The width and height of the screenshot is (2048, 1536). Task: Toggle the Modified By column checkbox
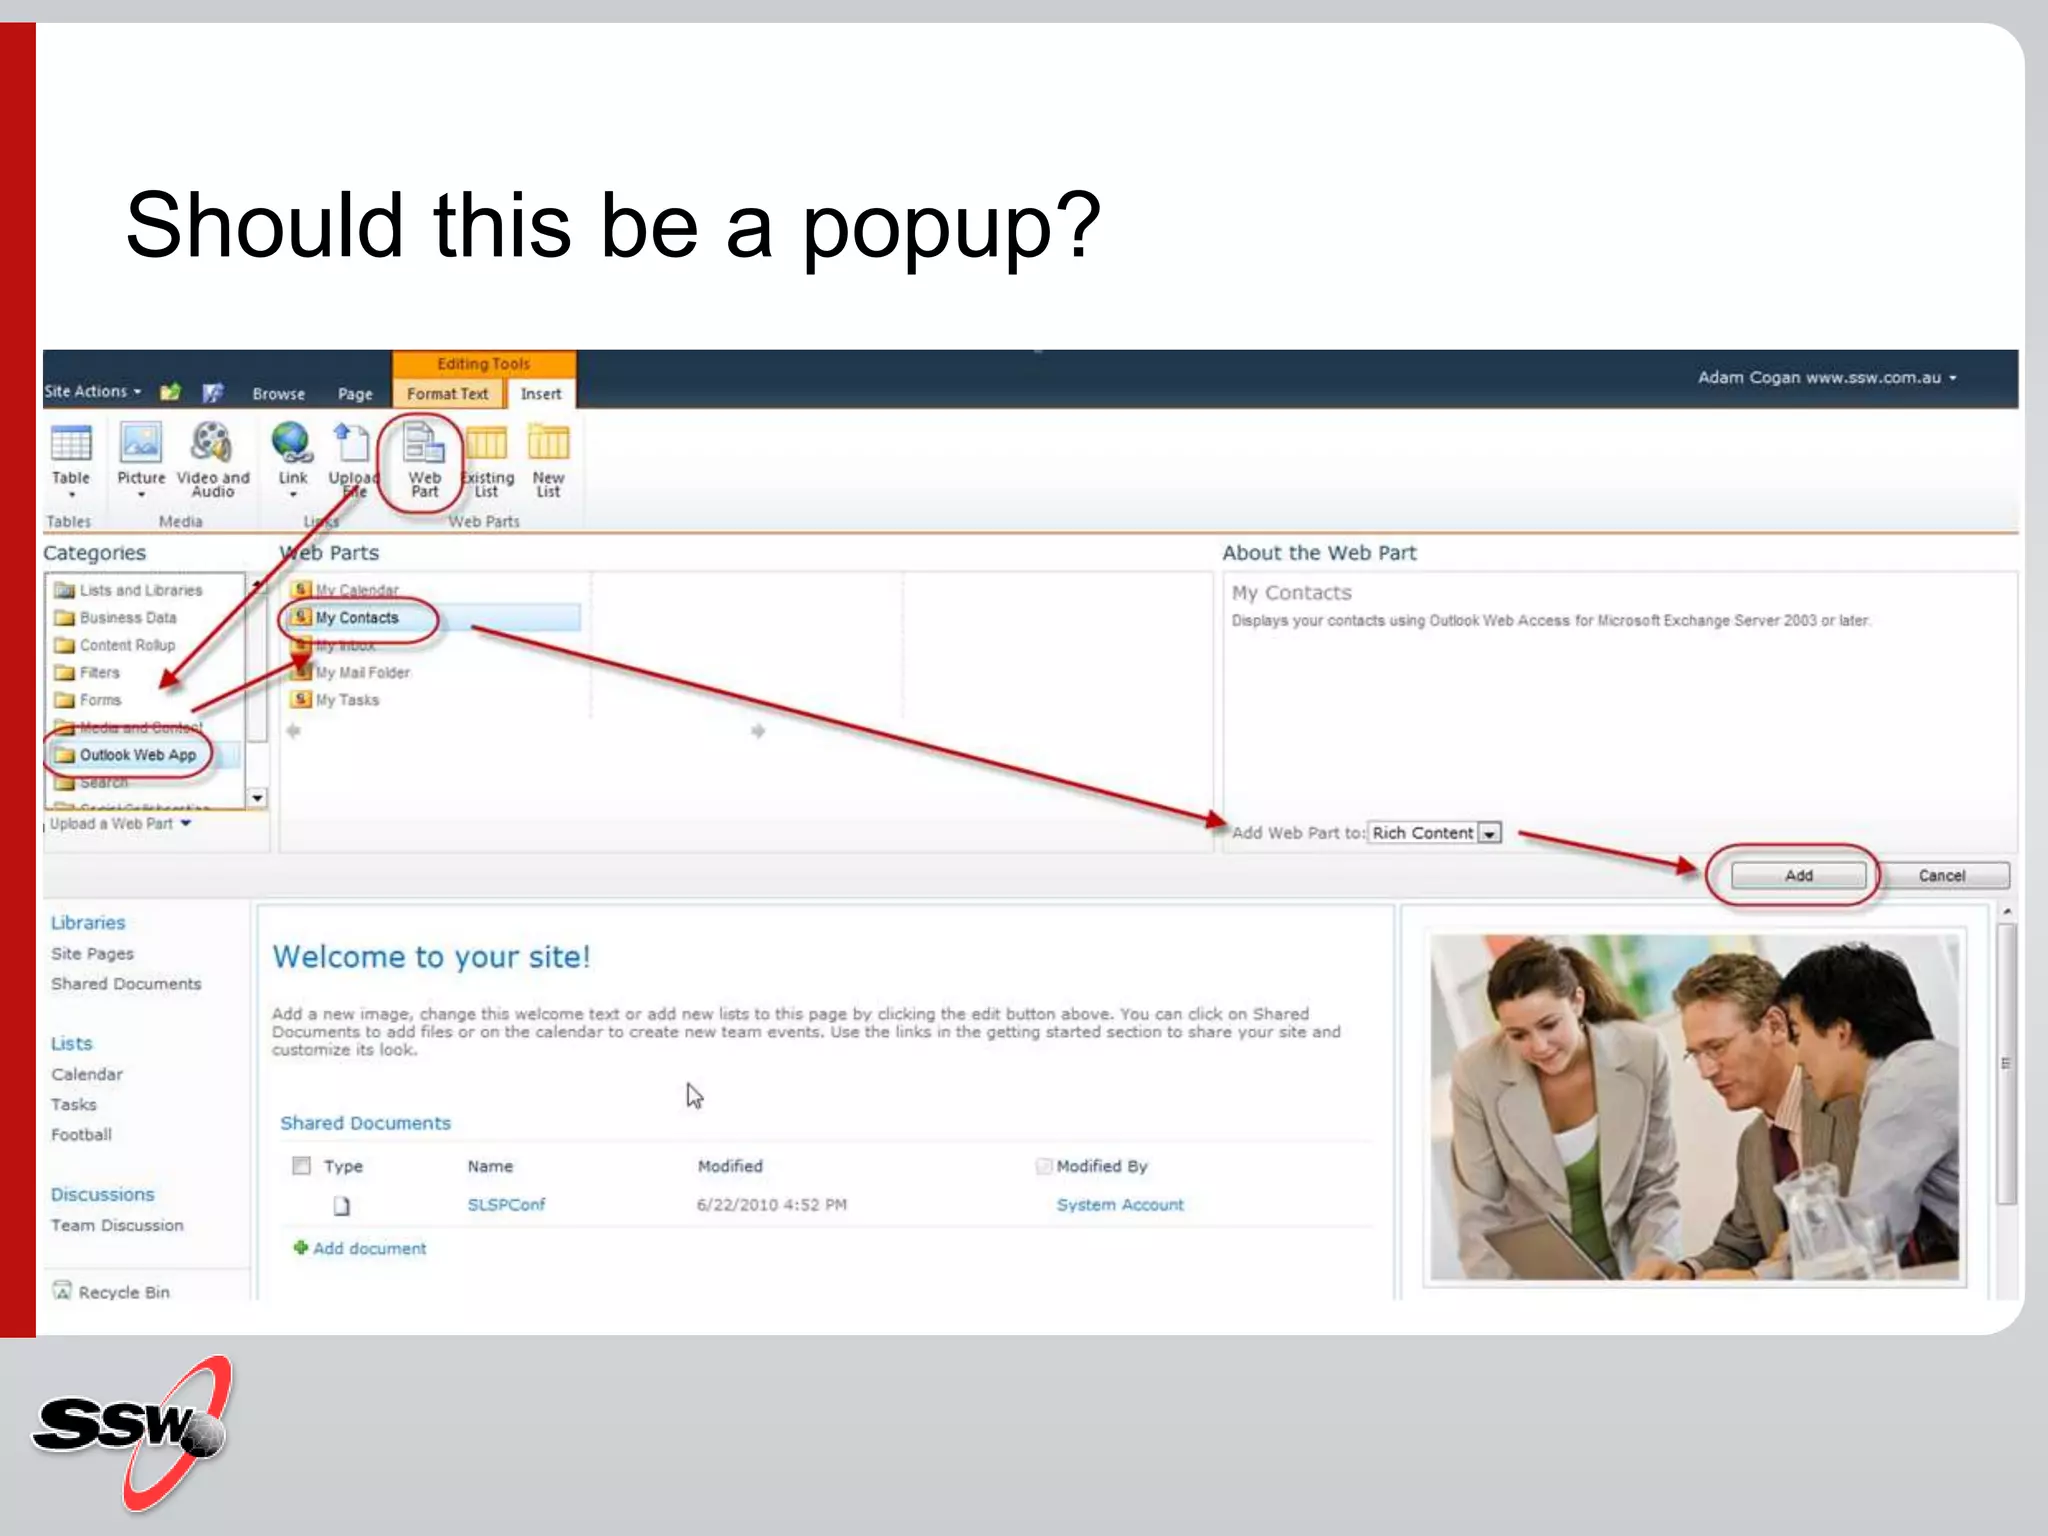(1044, 1165)
